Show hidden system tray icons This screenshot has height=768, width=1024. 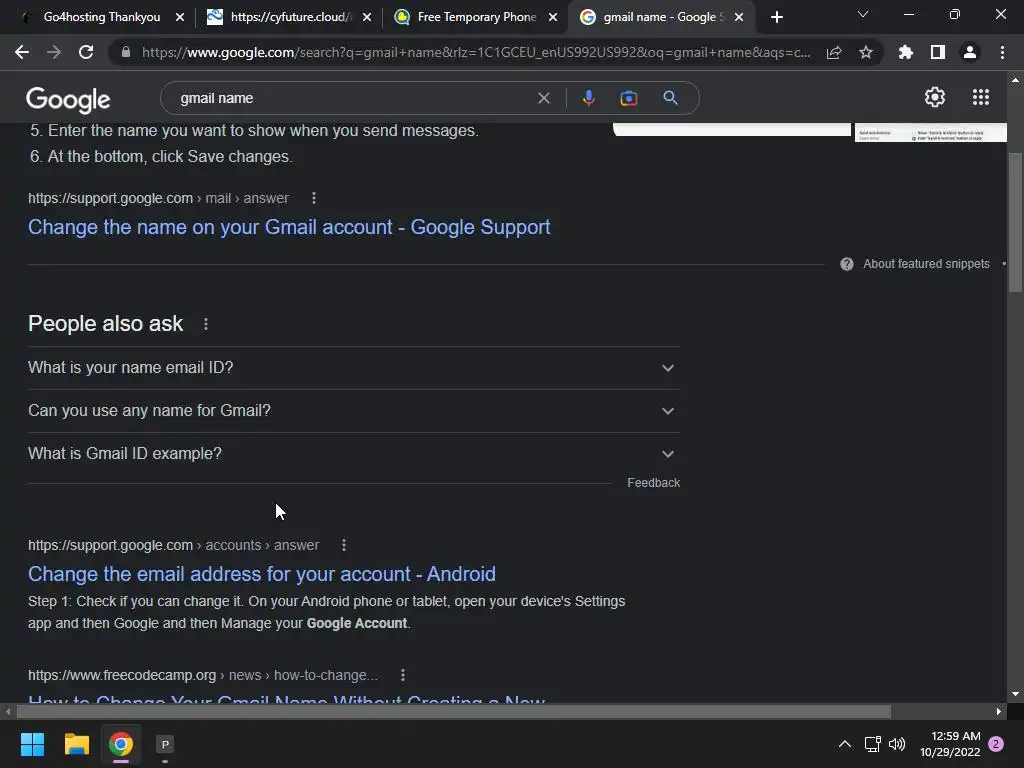844,744
